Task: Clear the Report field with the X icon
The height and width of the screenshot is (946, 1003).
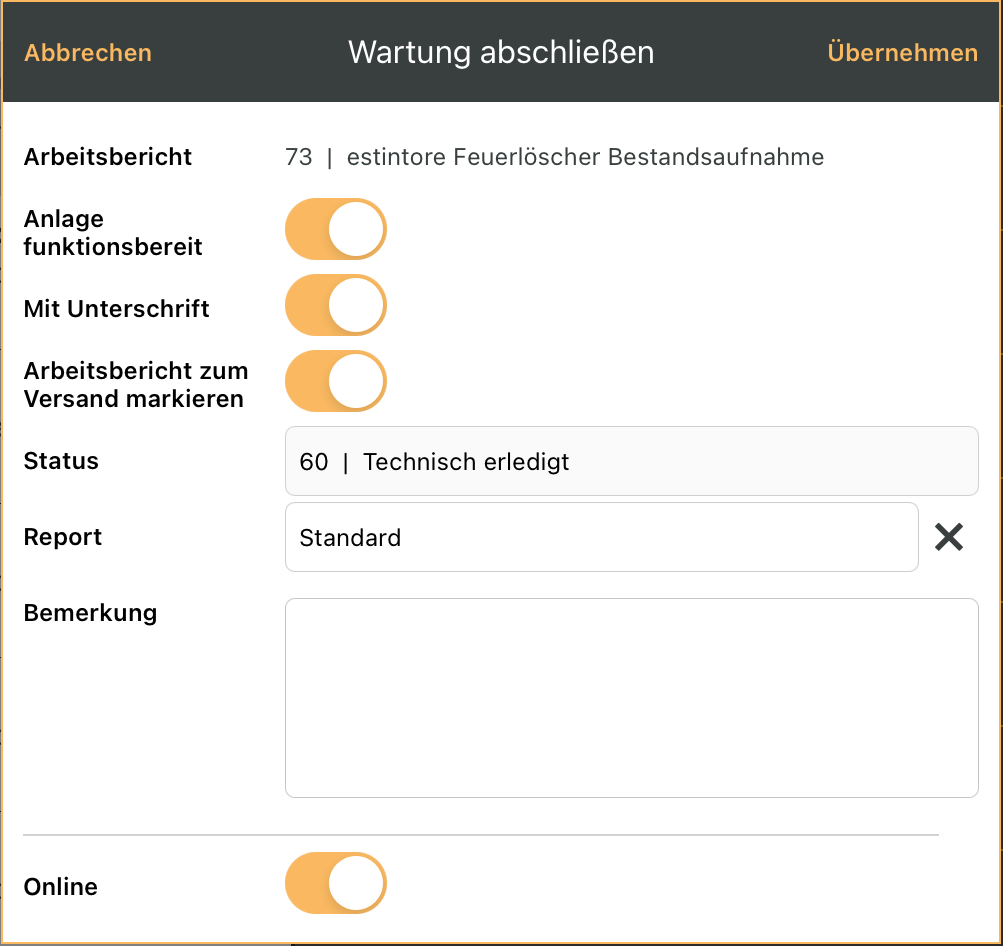Action: [949, 537]
